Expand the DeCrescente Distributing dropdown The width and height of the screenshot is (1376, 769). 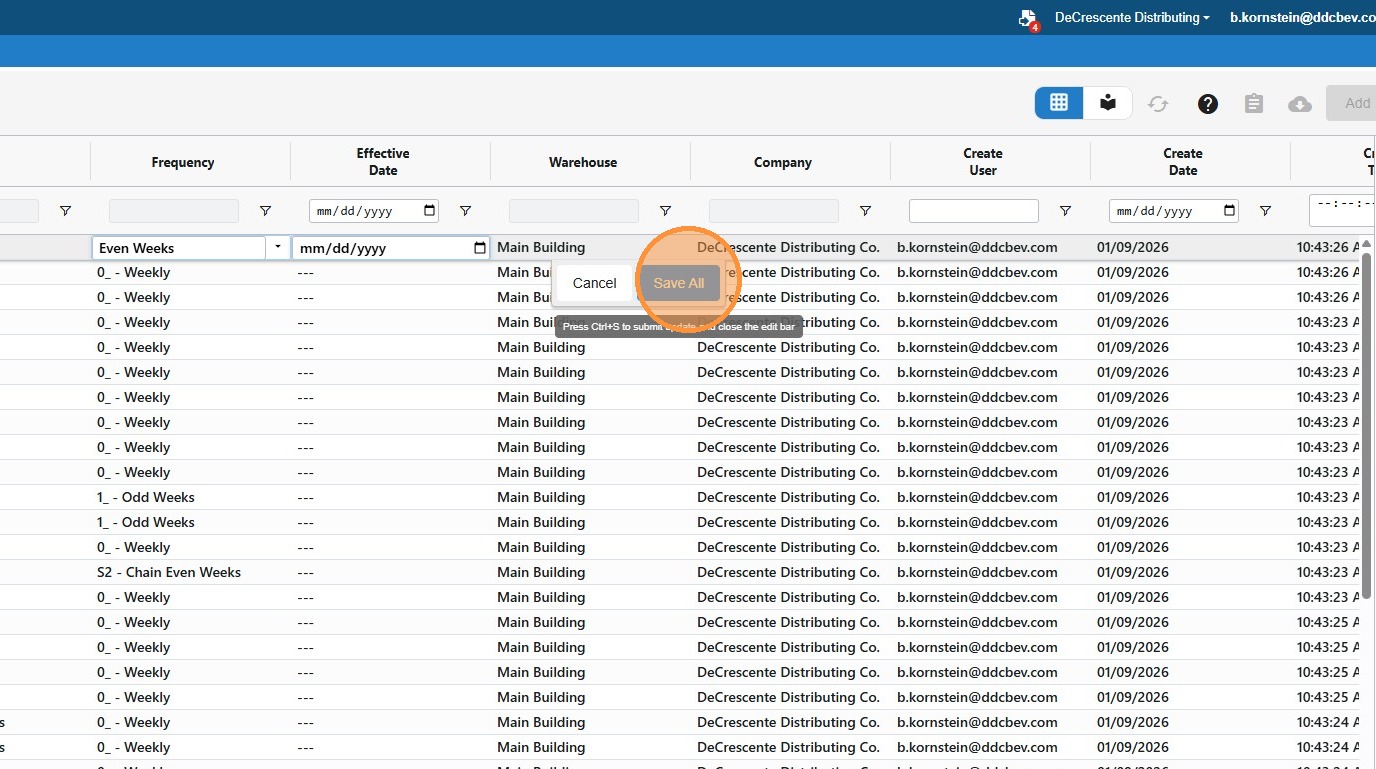click(x=1132, y=18)
